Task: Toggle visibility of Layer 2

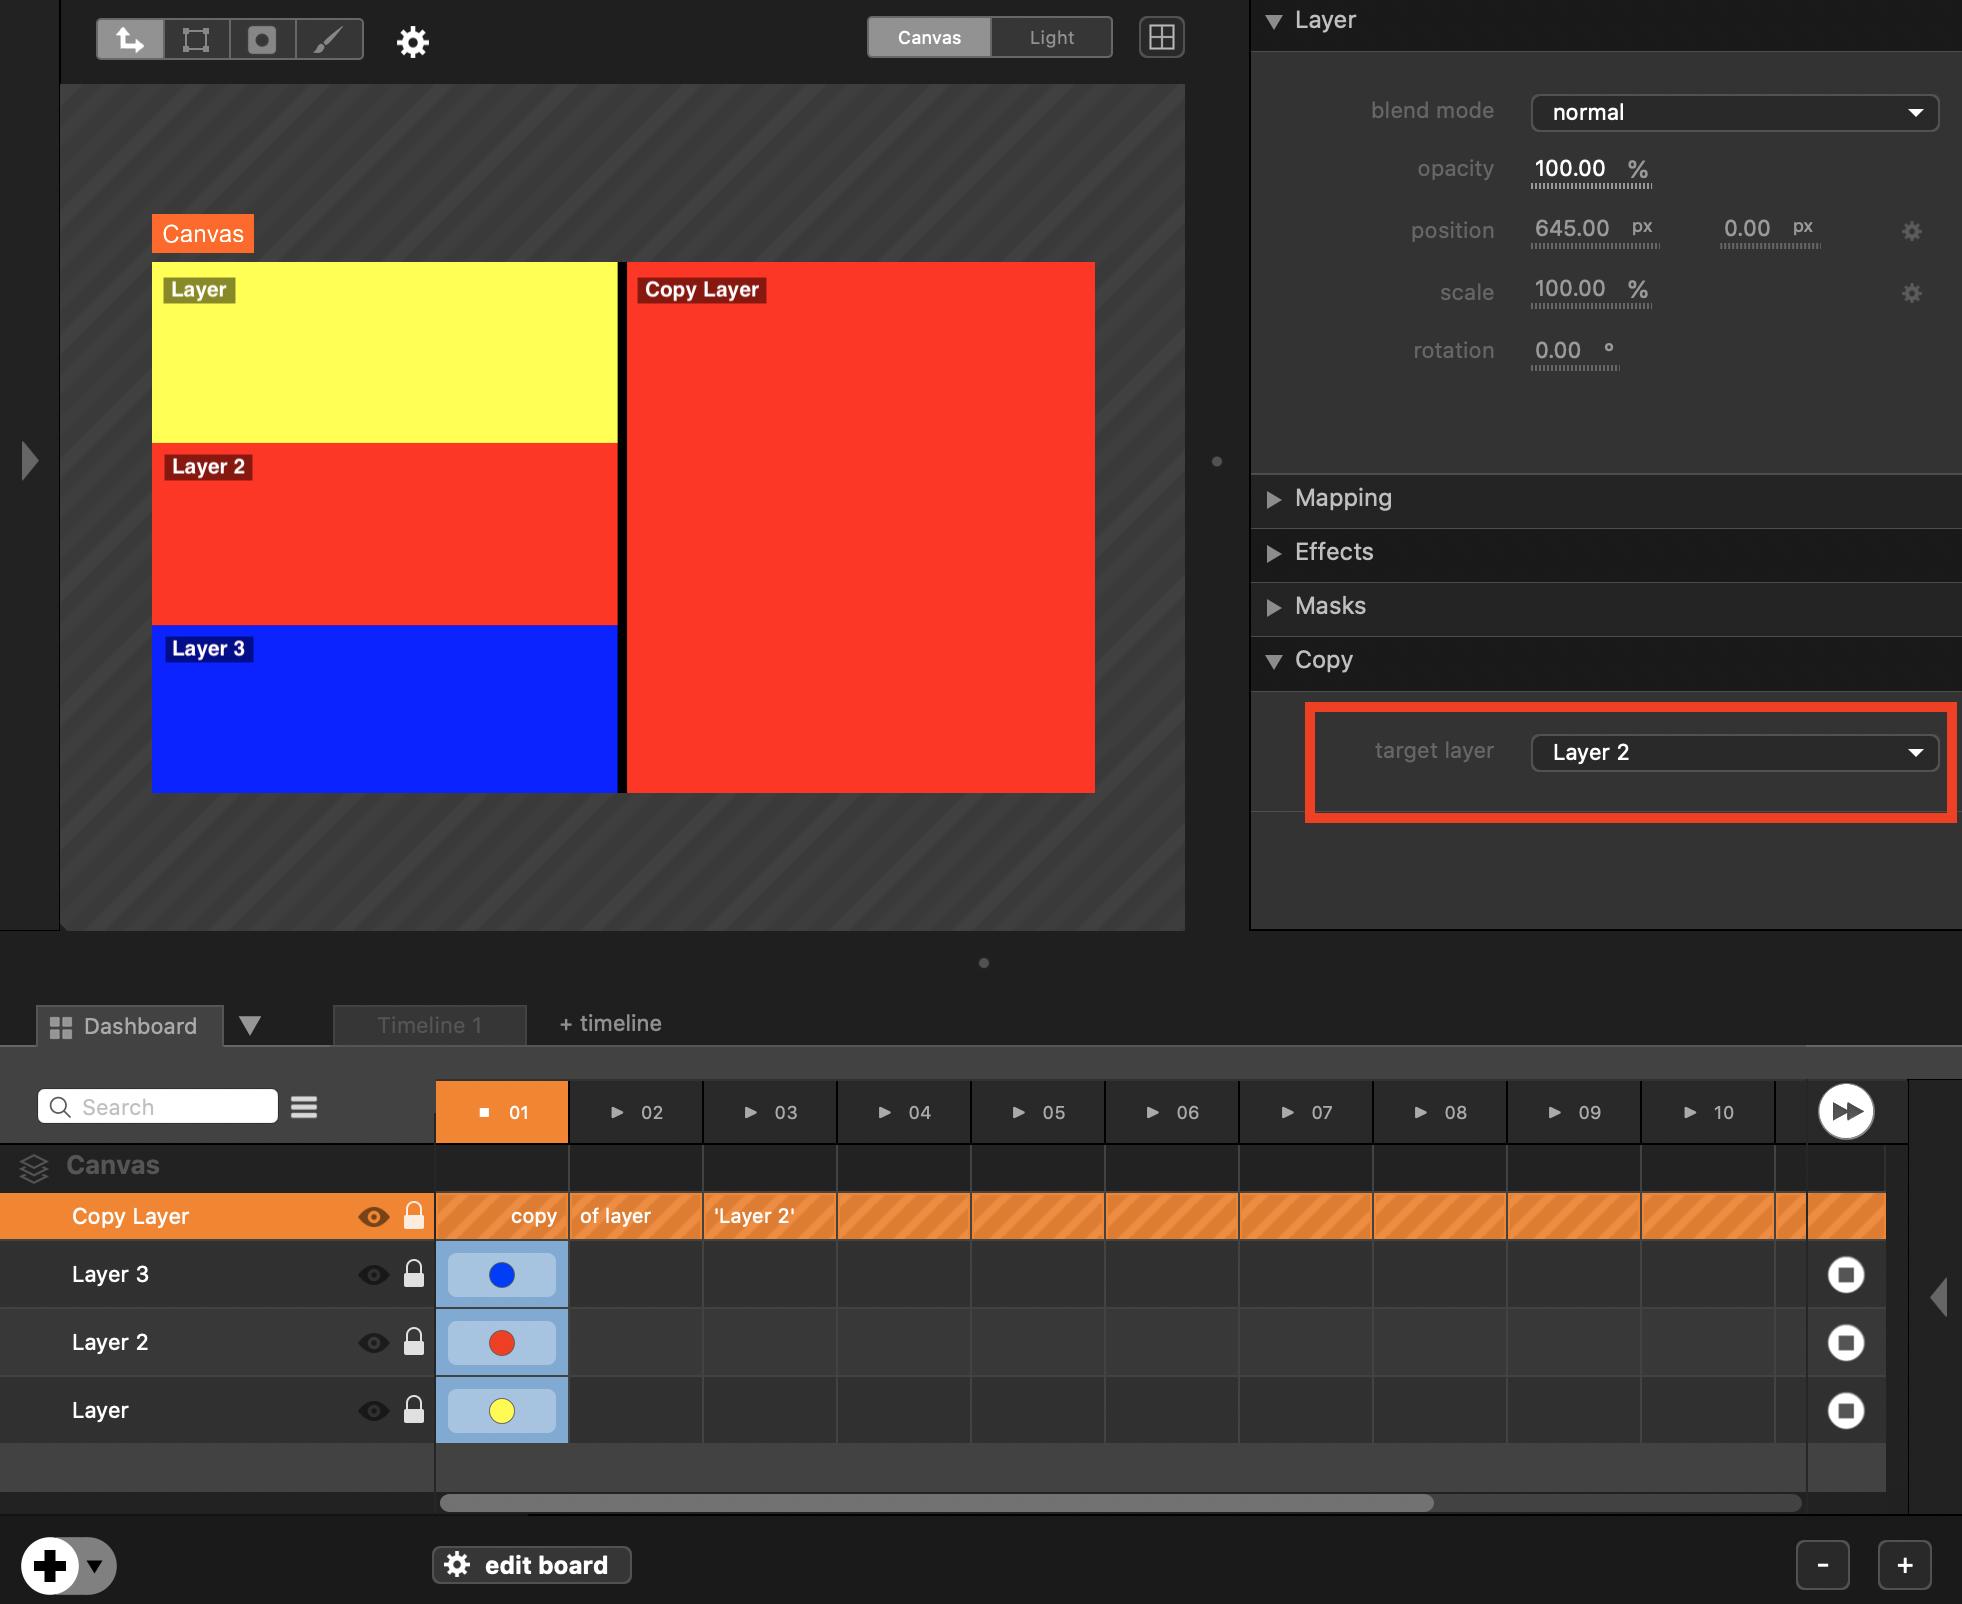Action: click(x=373, y=1343)
